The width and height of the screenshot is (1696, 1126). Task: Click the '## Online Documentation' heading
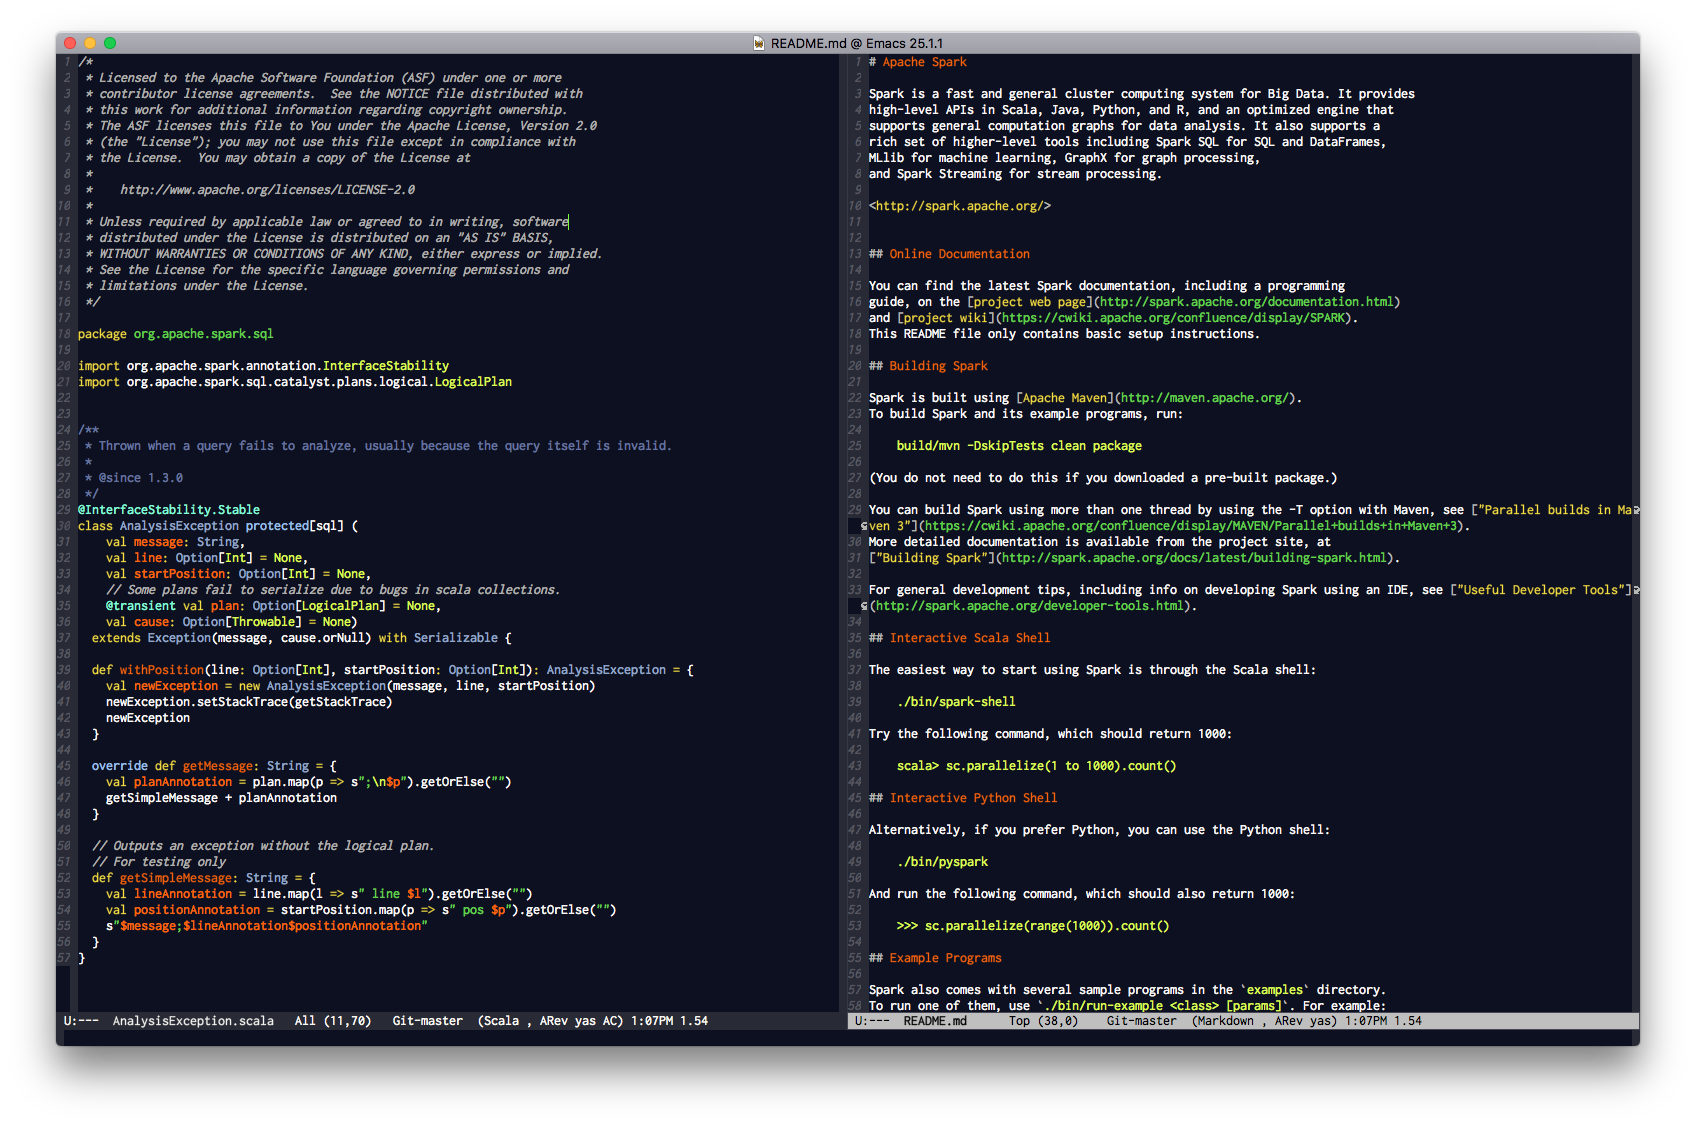point(949,254)
